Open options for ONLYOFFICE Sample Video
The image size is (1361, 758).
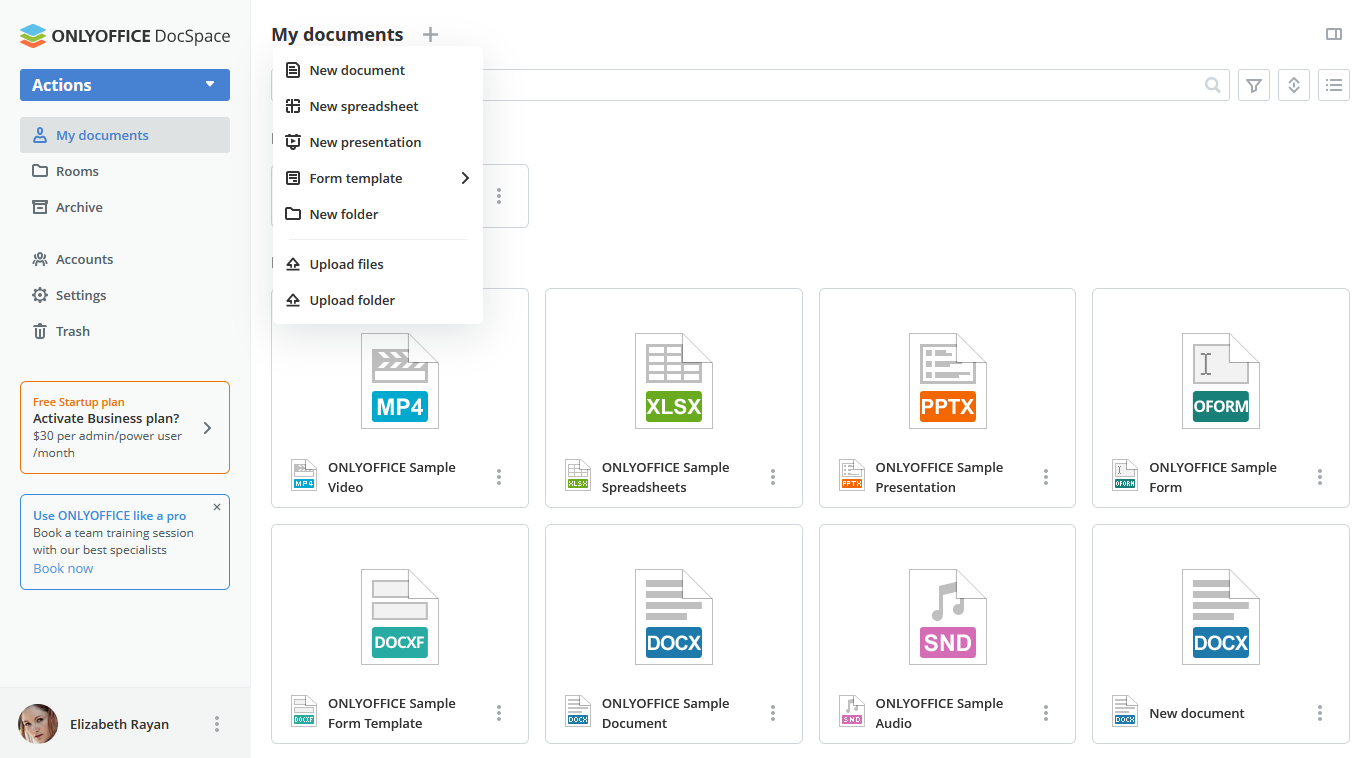(499, 477)
